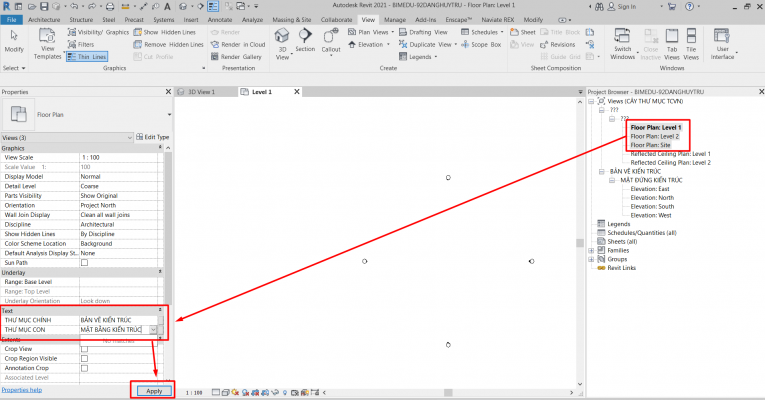Open the Properties help link
Viewport: 765px width, 400px height.
[x=21, y=390]
